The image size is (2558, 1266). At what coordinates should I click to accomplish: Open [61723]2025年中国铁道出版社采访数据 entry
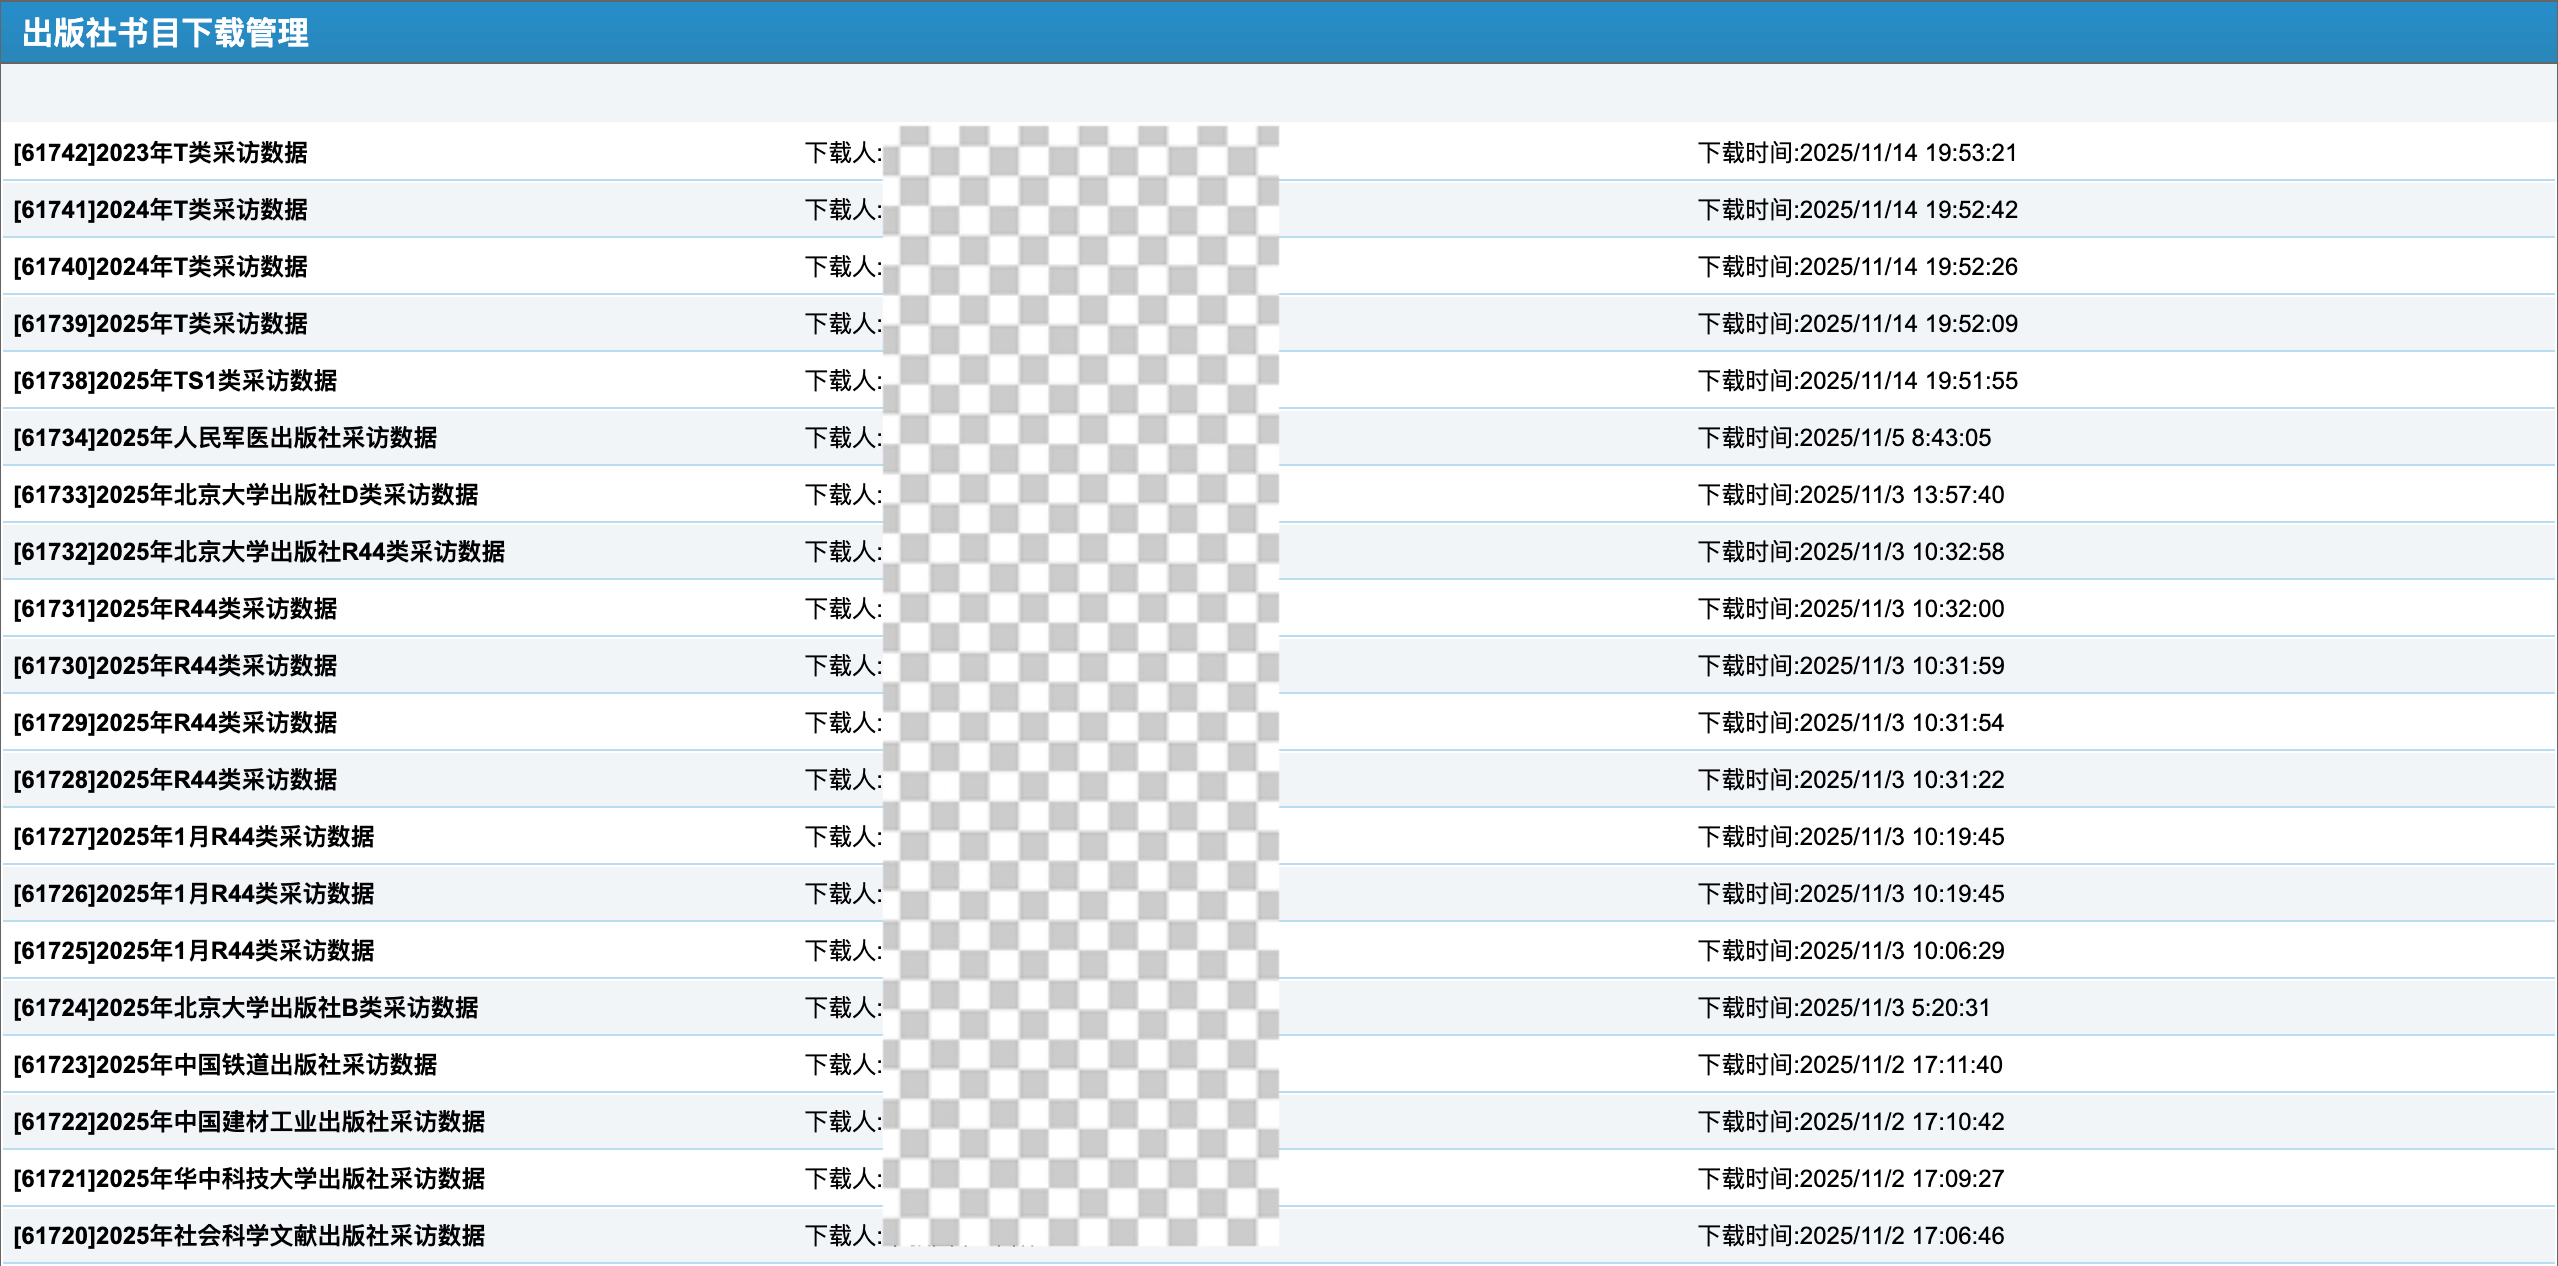(225, 1065)
